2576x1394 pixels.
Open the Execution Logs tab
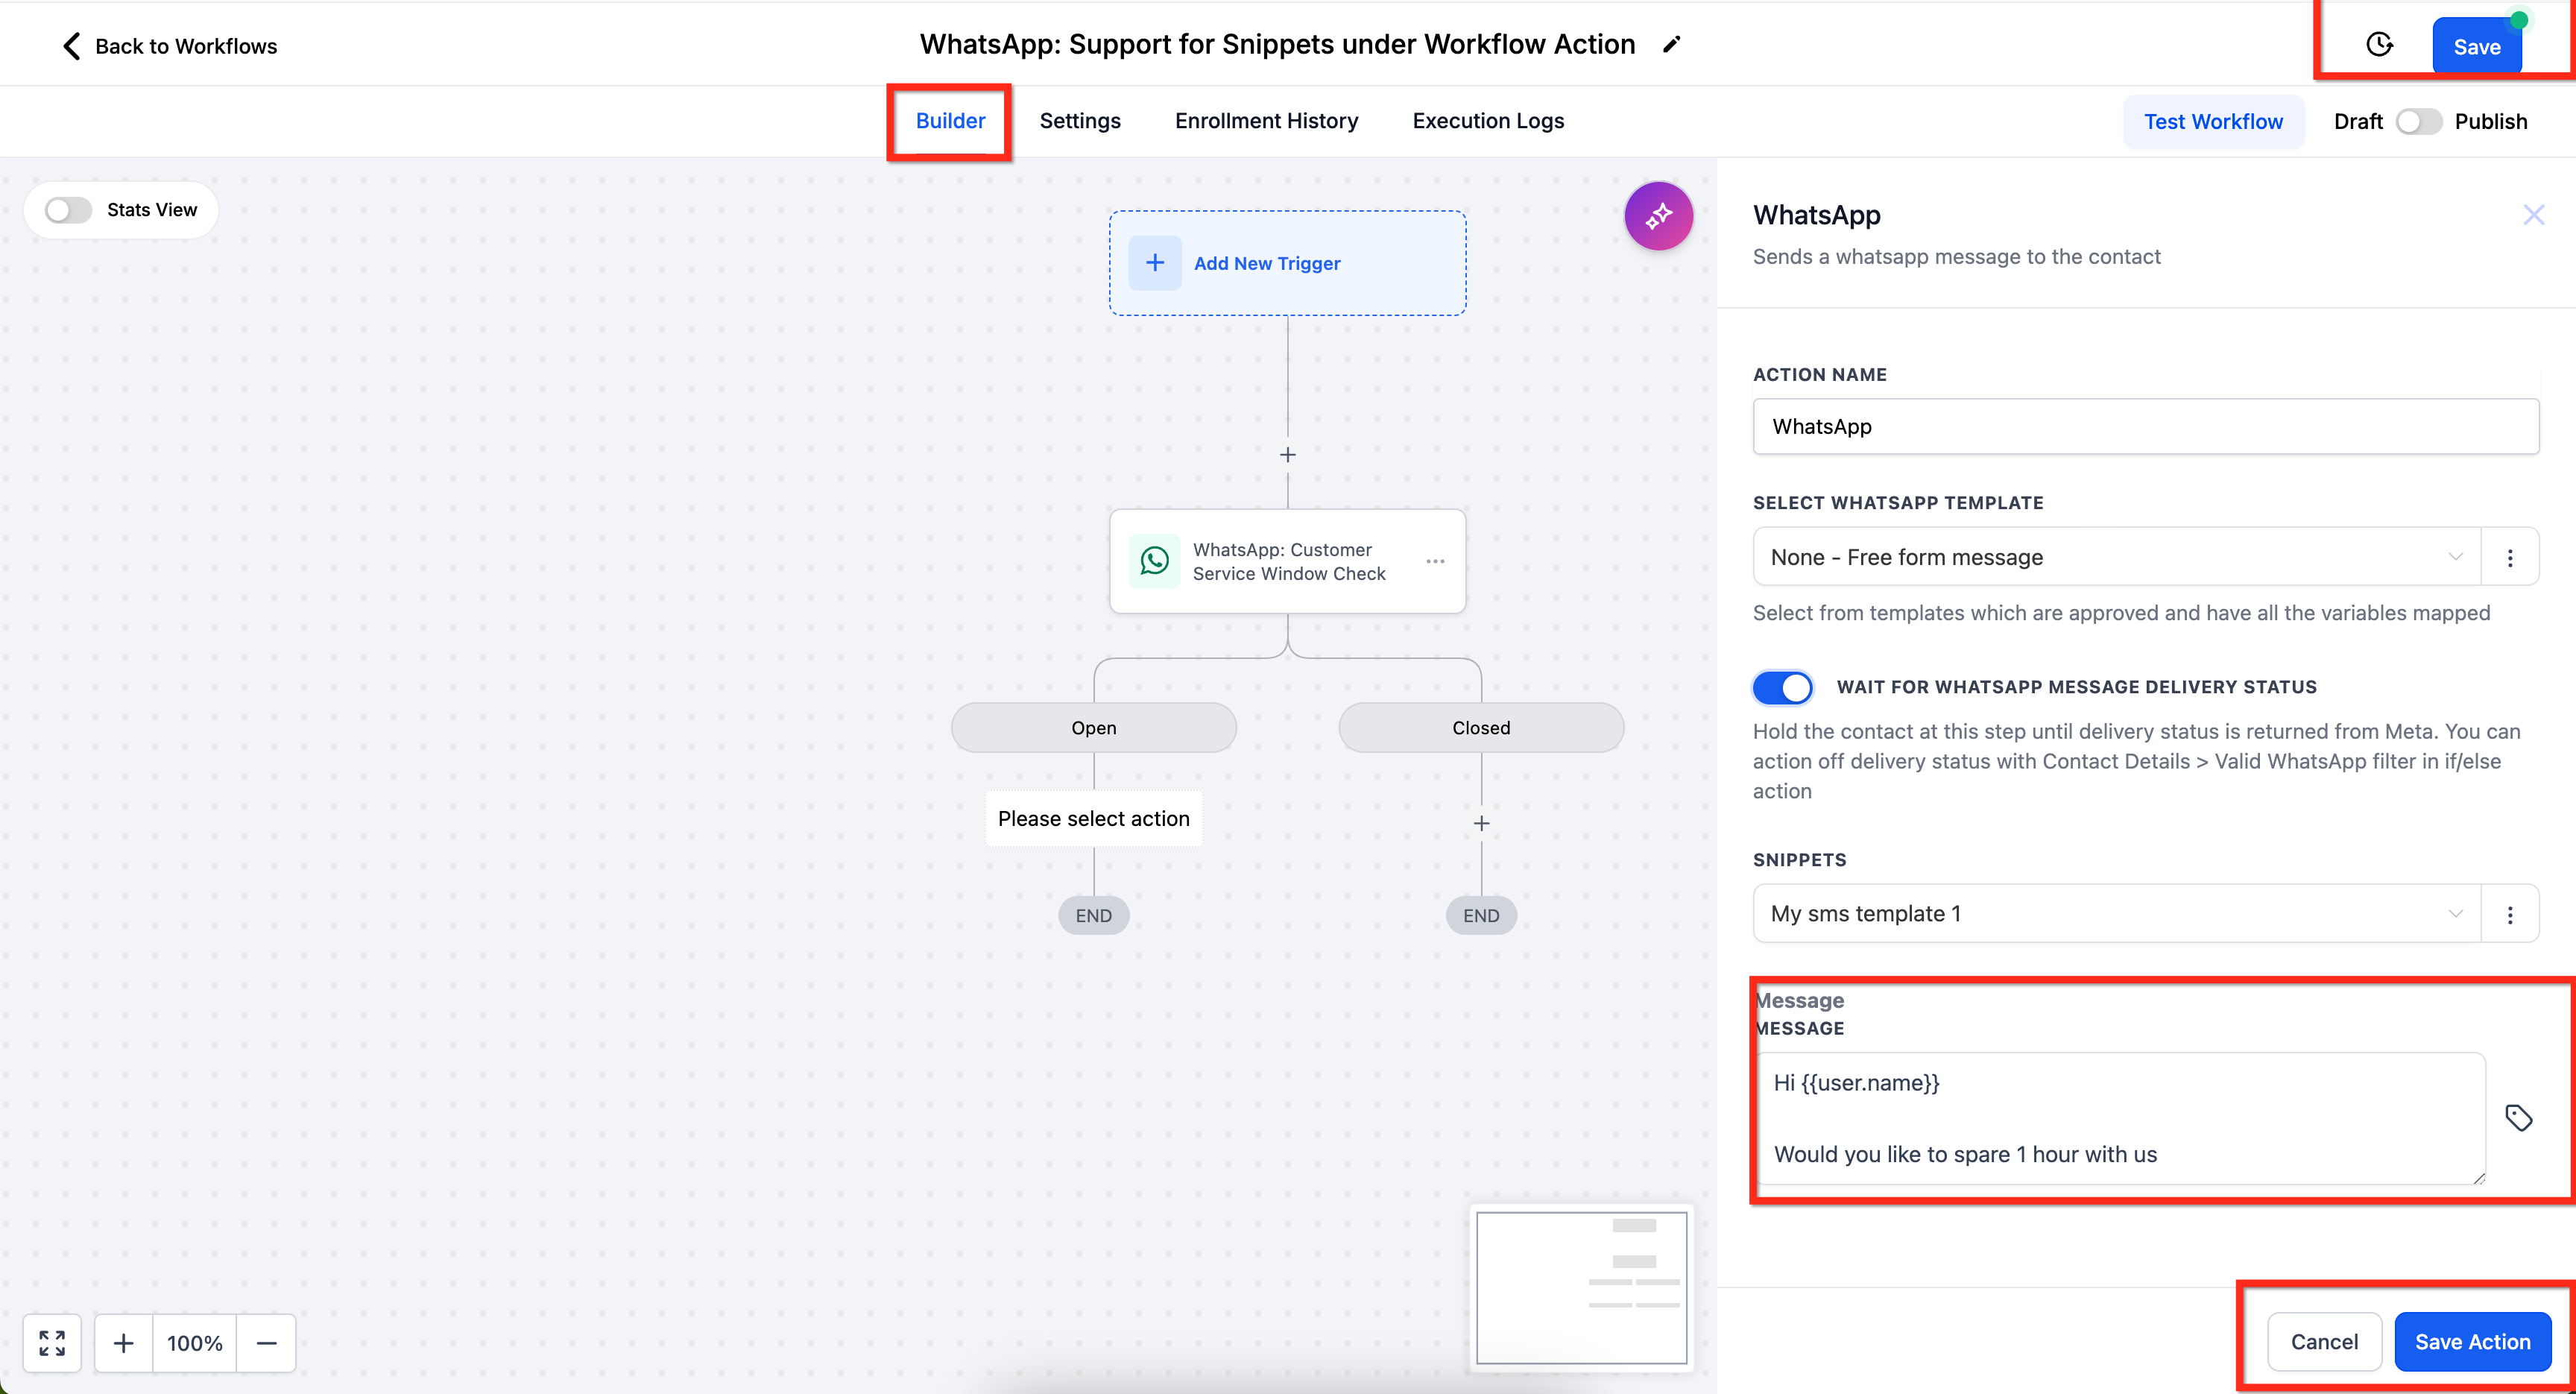(x=1488, y=121)
